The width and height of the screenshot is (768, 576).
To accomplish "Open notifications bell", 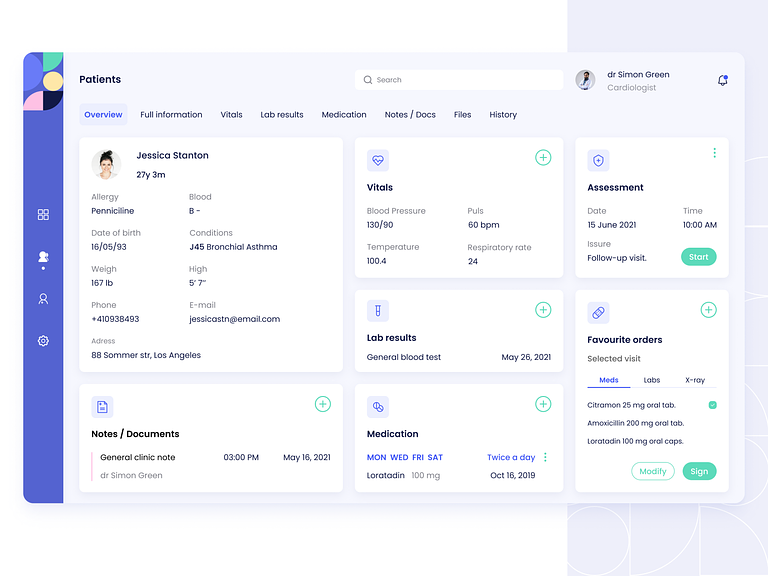I will point(722,80).
